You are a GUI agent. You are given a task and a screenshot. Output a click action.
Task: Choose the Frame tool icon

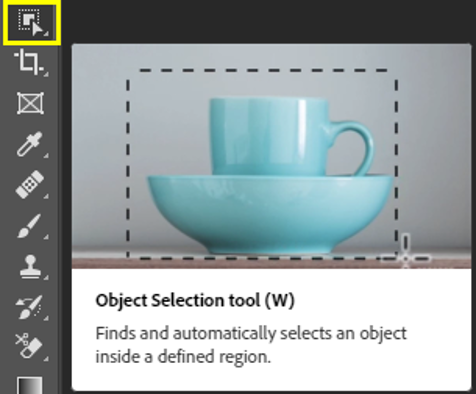click(30, 103)
